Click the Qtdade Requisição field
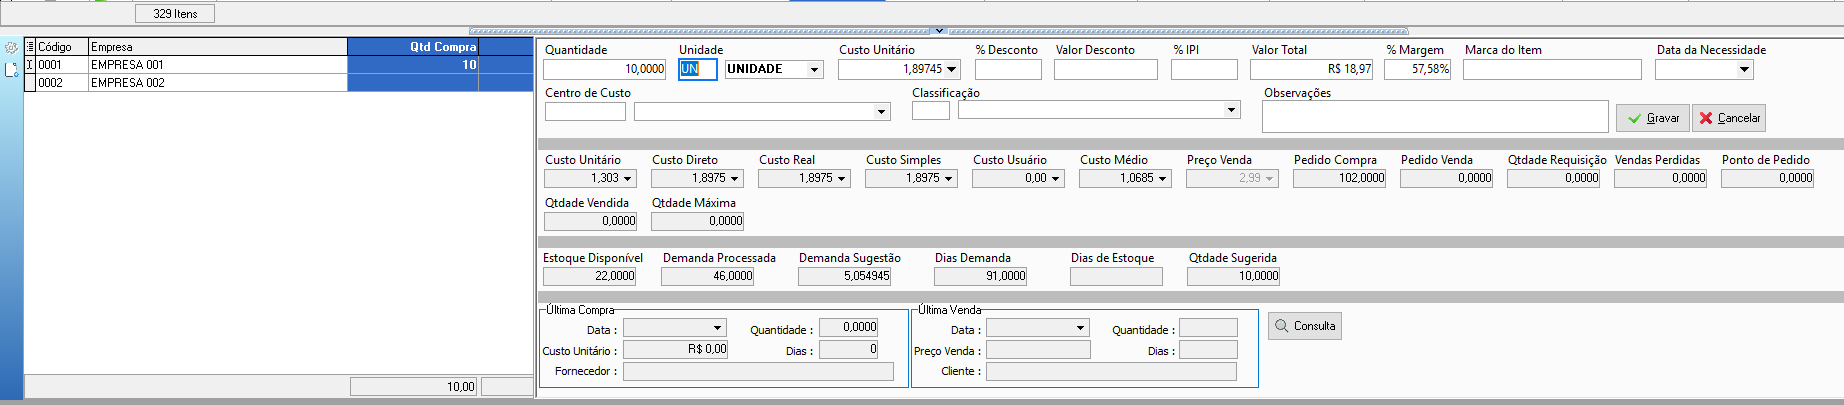The image size is (1844, 405). 1553,178
